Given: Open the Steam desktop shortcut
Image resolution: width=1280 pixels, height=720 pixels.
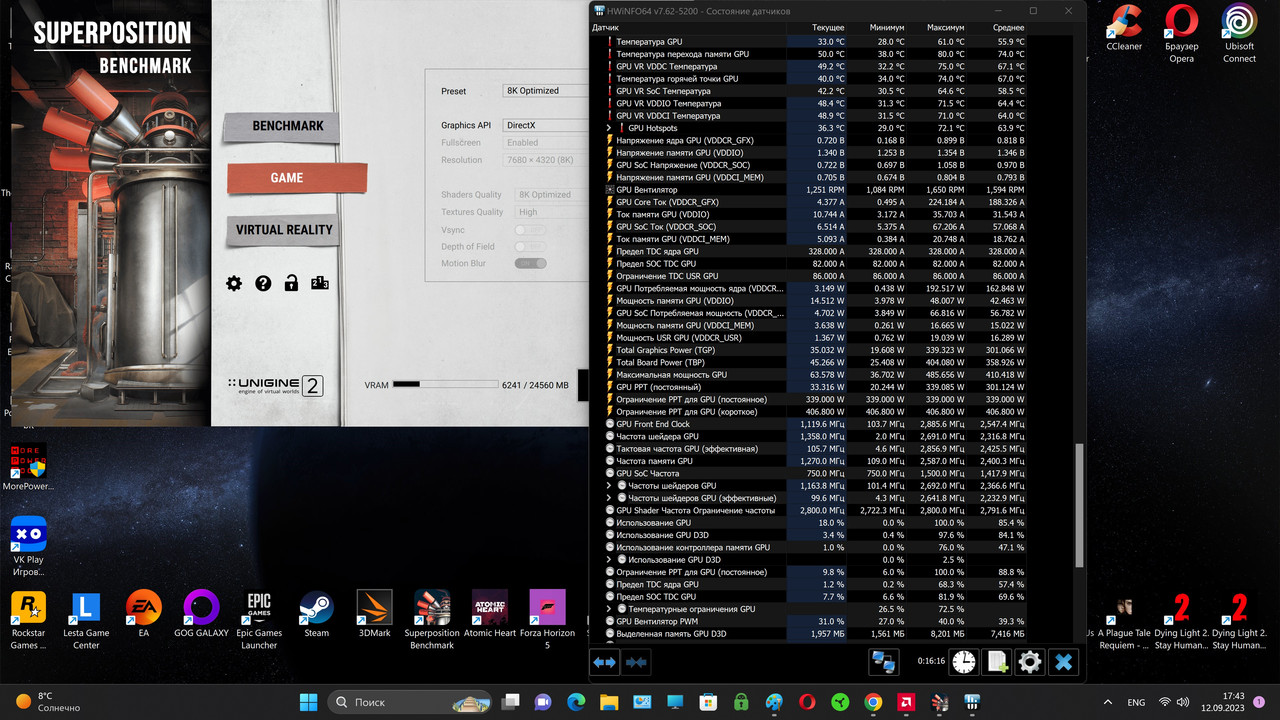Looking at the screenshot, I should tap(317, 614).
